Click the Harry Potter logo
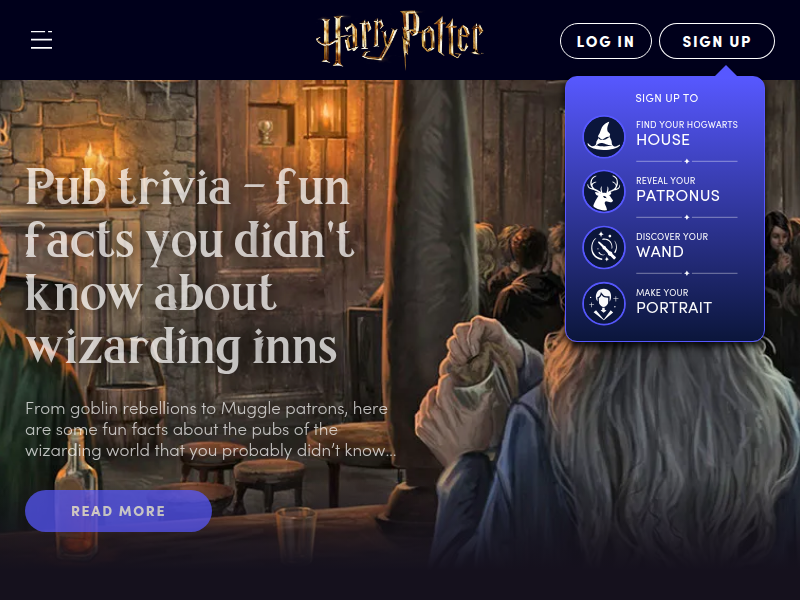 point(399,38)
